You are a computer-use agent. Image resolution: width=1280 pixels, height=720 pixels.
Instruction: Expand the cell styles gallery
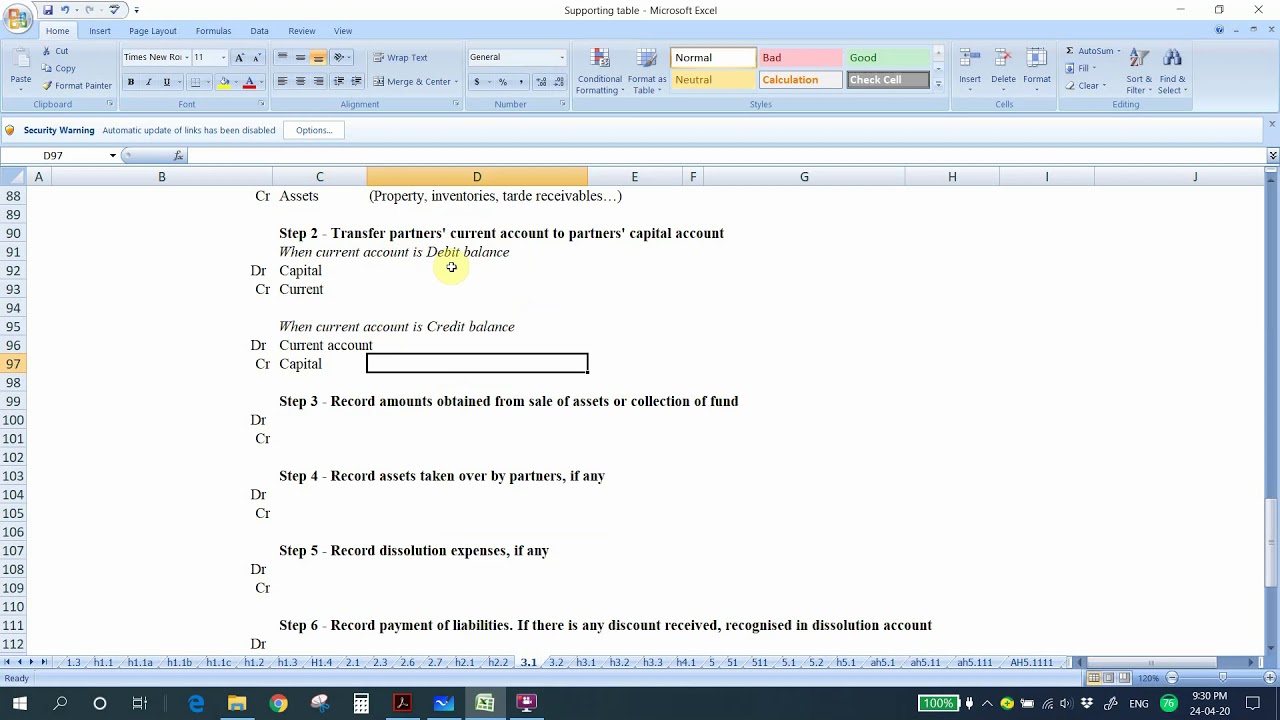[x=938, y=85]
